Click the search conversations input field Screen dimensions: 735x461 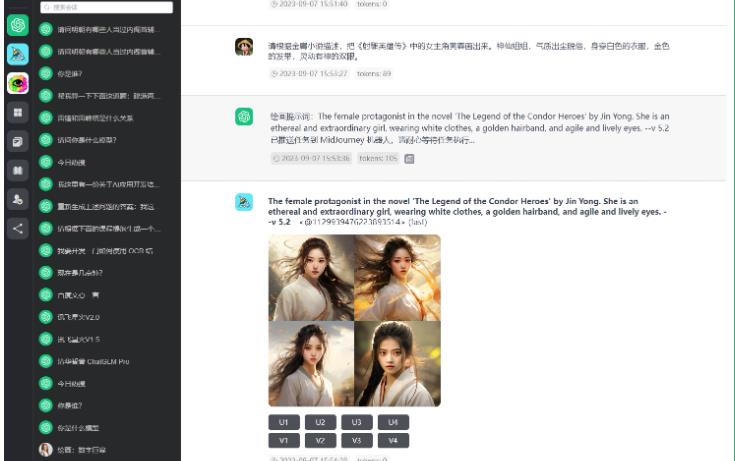(106, 7)
